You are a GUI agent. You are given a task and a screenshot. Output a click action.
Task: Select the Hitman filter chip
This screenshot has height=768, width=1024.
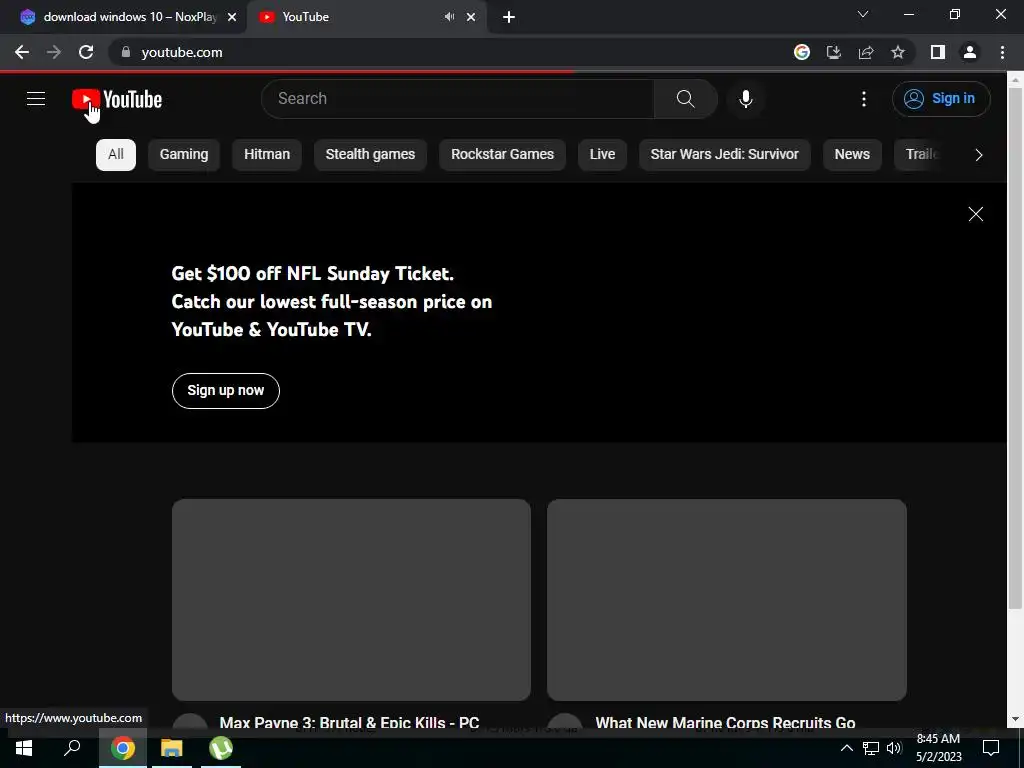267,155
